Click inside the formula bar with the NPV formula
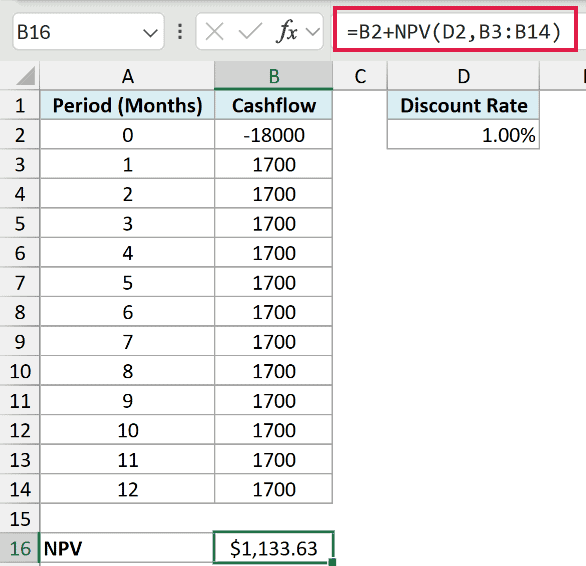Screen dimensions: 586x566 455,30
